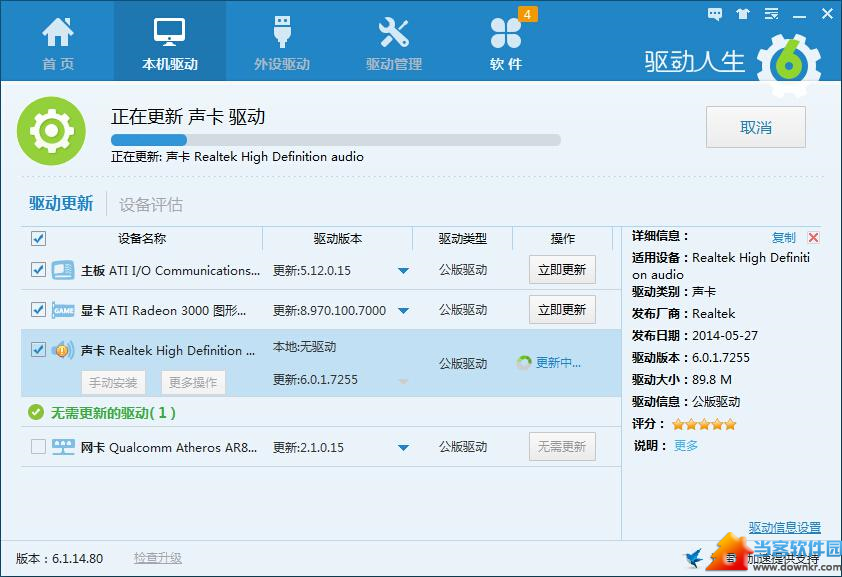Close the 详细信息 panel with red X
Image resolution: width=842 pixels, height=577 pixels.
813,237
